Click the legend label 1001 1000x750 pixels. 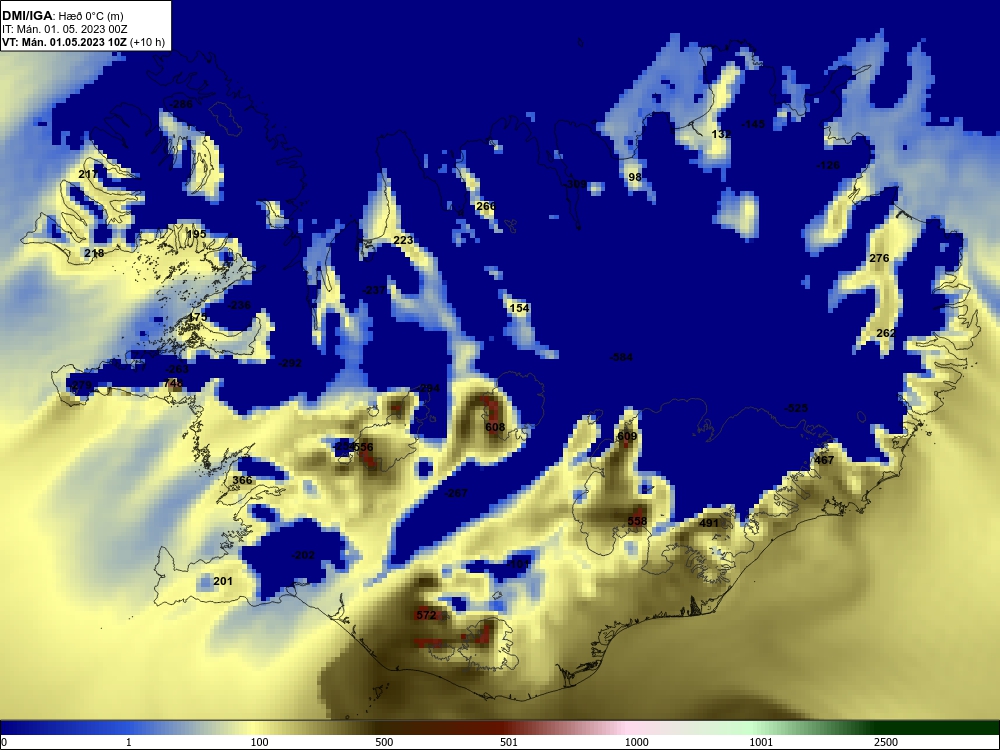pyautogui.click(x=761, y=742)
